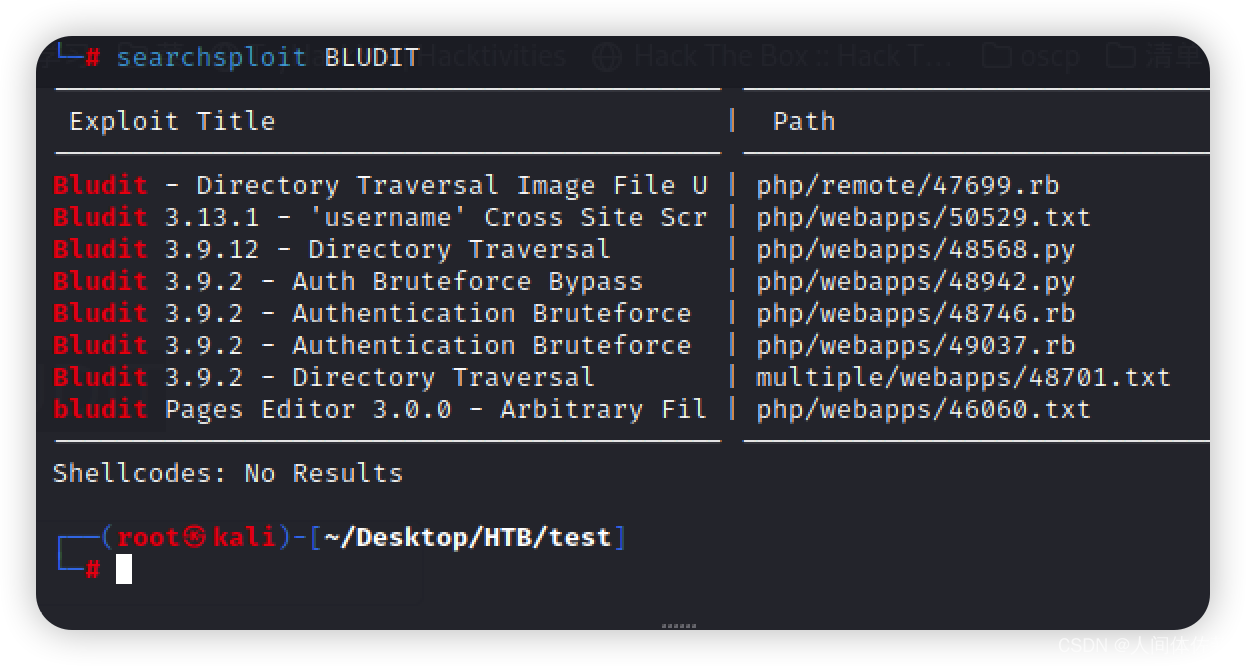Click the bludit Pages Editor 3.0.0 entry
The width and height of the screenshot is (1246, 666).
pos(380,409)
